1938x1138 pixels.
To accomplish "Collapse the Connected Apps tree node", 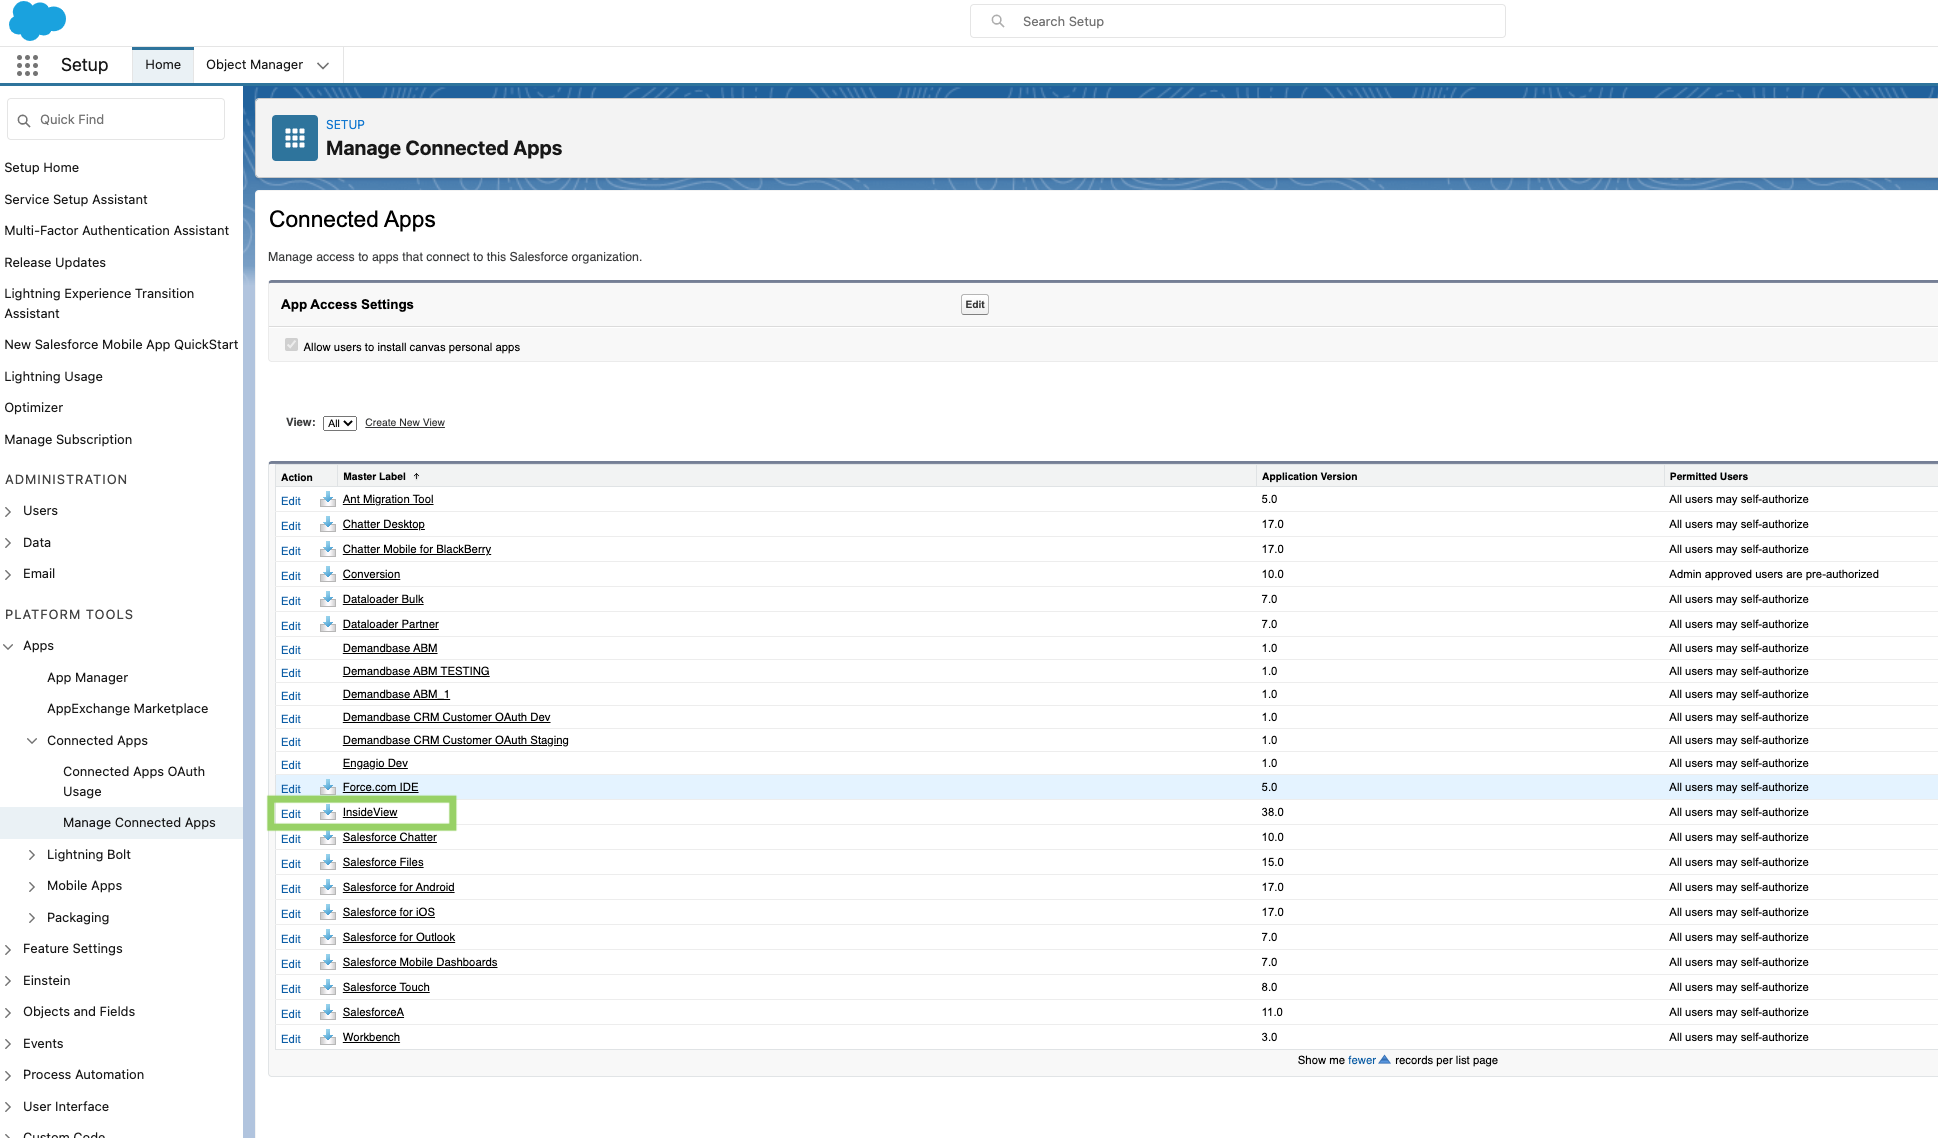I will point(32,741).
